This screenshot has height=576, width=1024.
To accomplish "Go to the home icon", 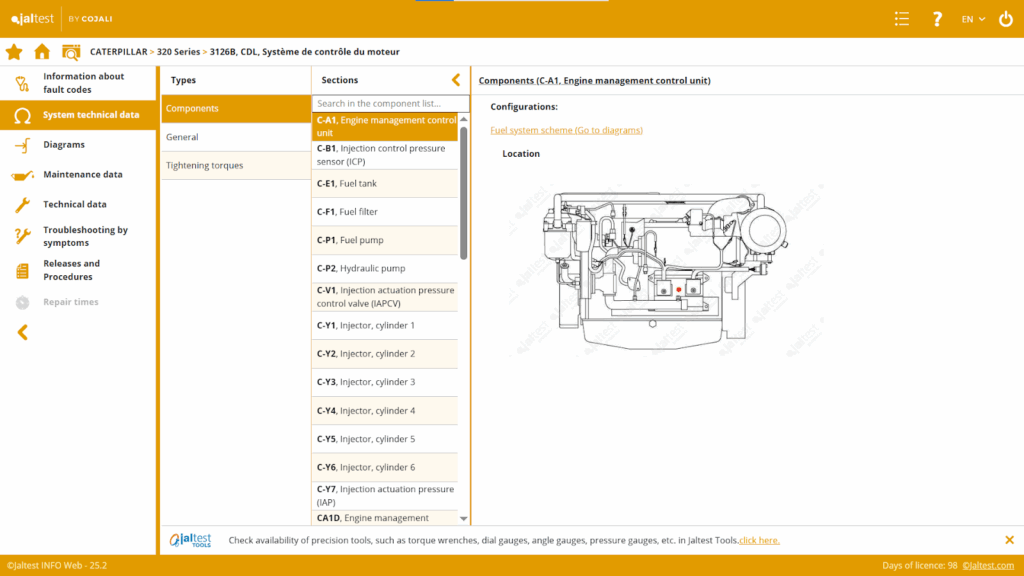I will (x=42, y=52).
